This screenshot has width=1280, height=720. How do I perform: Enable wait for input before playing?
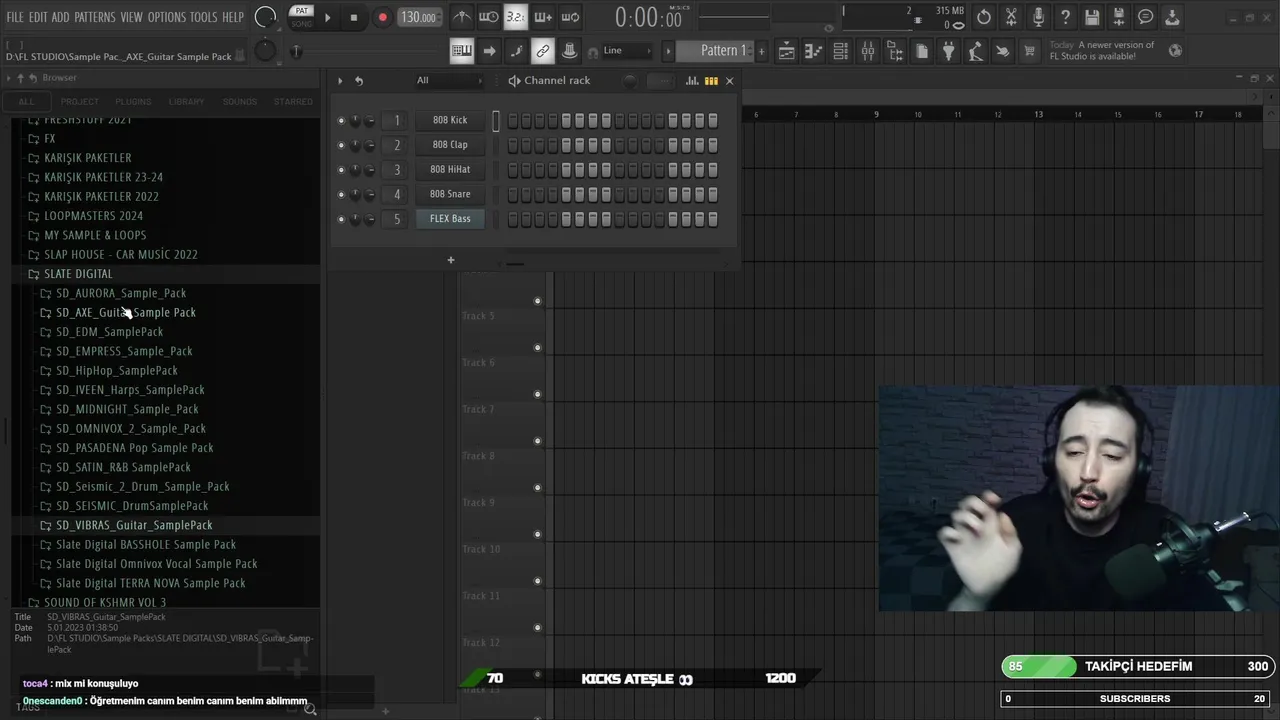tap(489, 17)
